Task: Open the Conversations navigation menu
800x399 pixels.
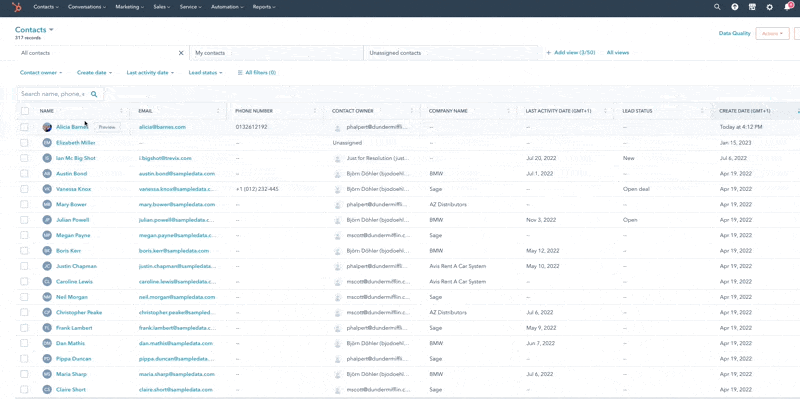Action: (87, 7)
